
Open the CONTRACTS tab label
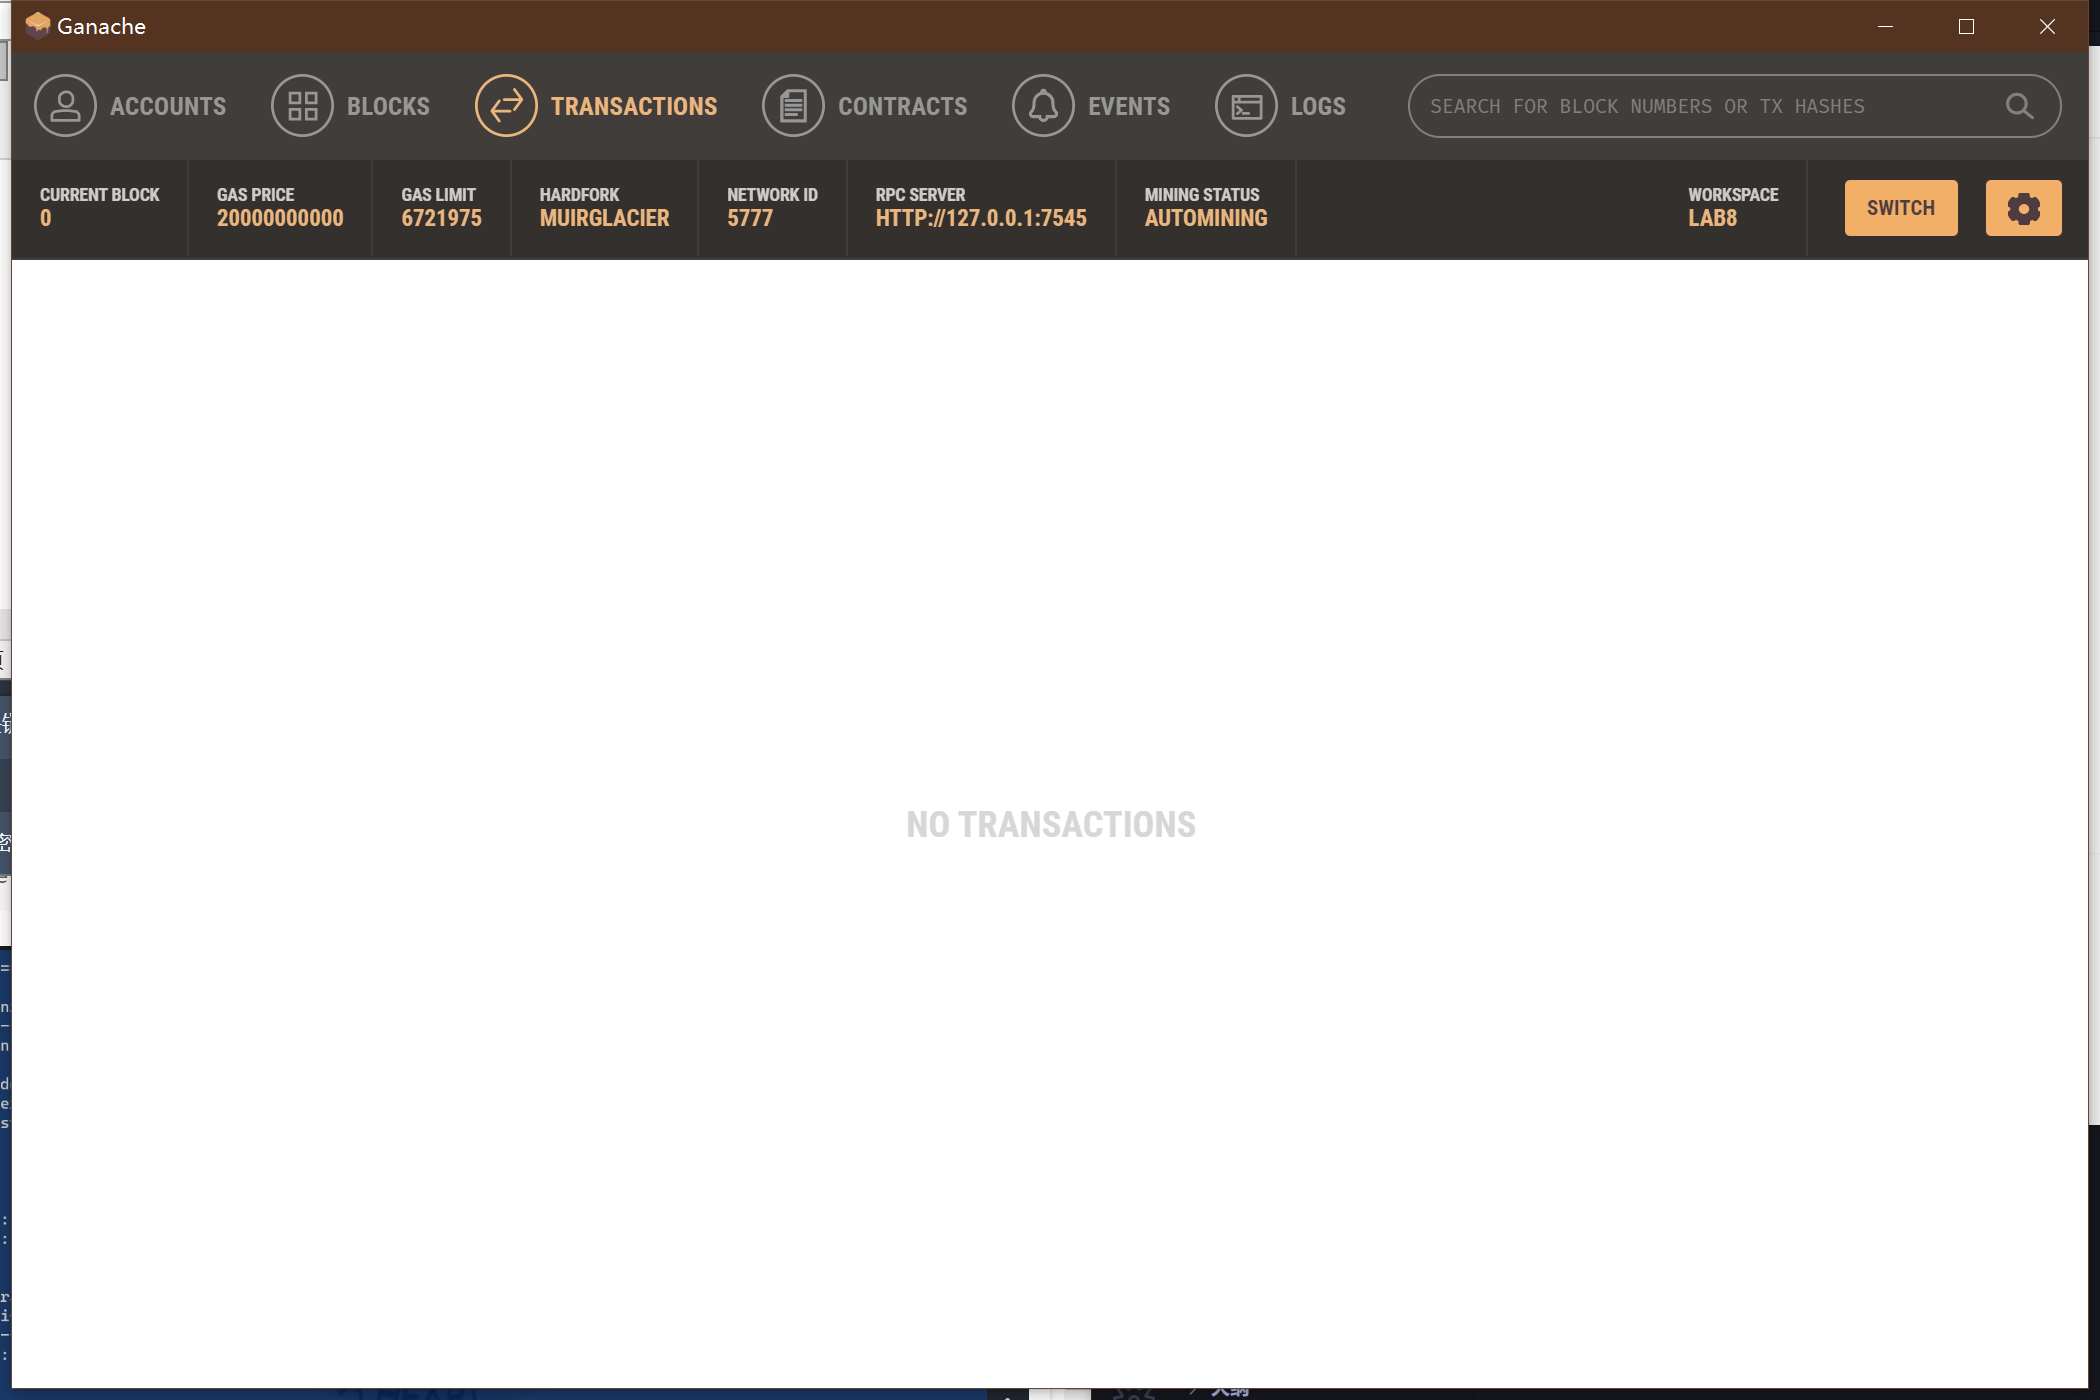(x=902, y=106)
